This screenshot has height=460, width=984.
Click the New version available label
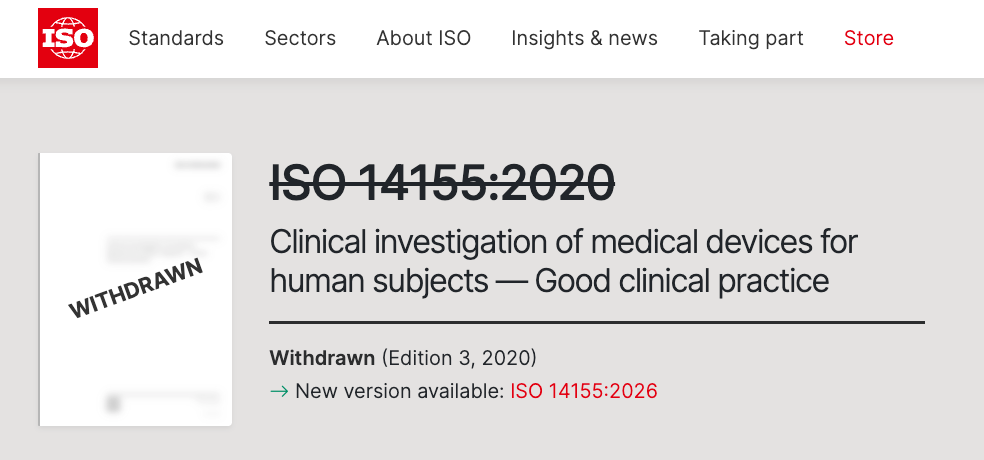pyautogui.click(x=399, y=391)
